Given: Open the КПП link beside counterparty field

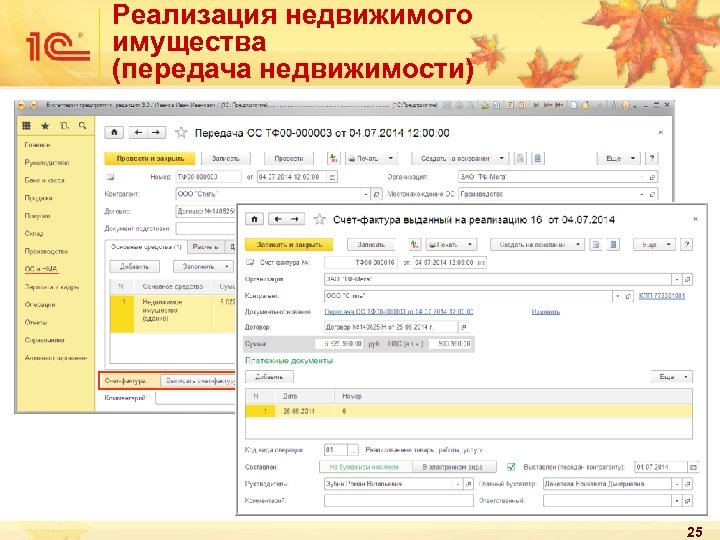Looking at the screenshot, I should pos(662,296).
